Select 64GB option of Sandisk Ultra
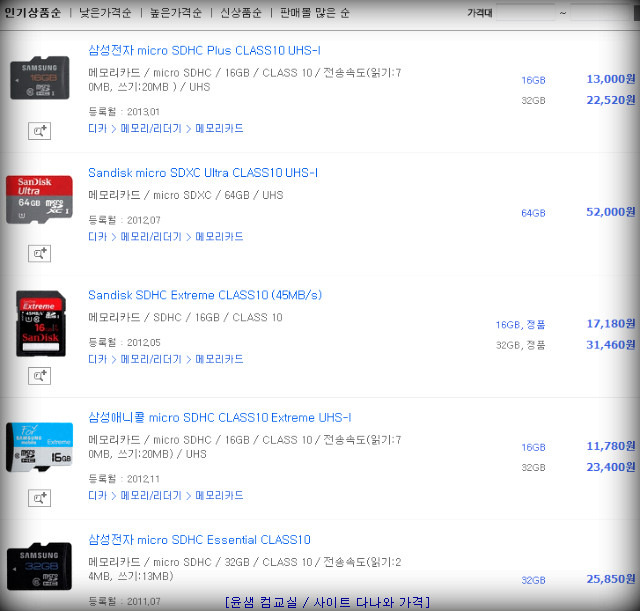The height and width of the screenshot is (611, 640). tap(533, 213)
